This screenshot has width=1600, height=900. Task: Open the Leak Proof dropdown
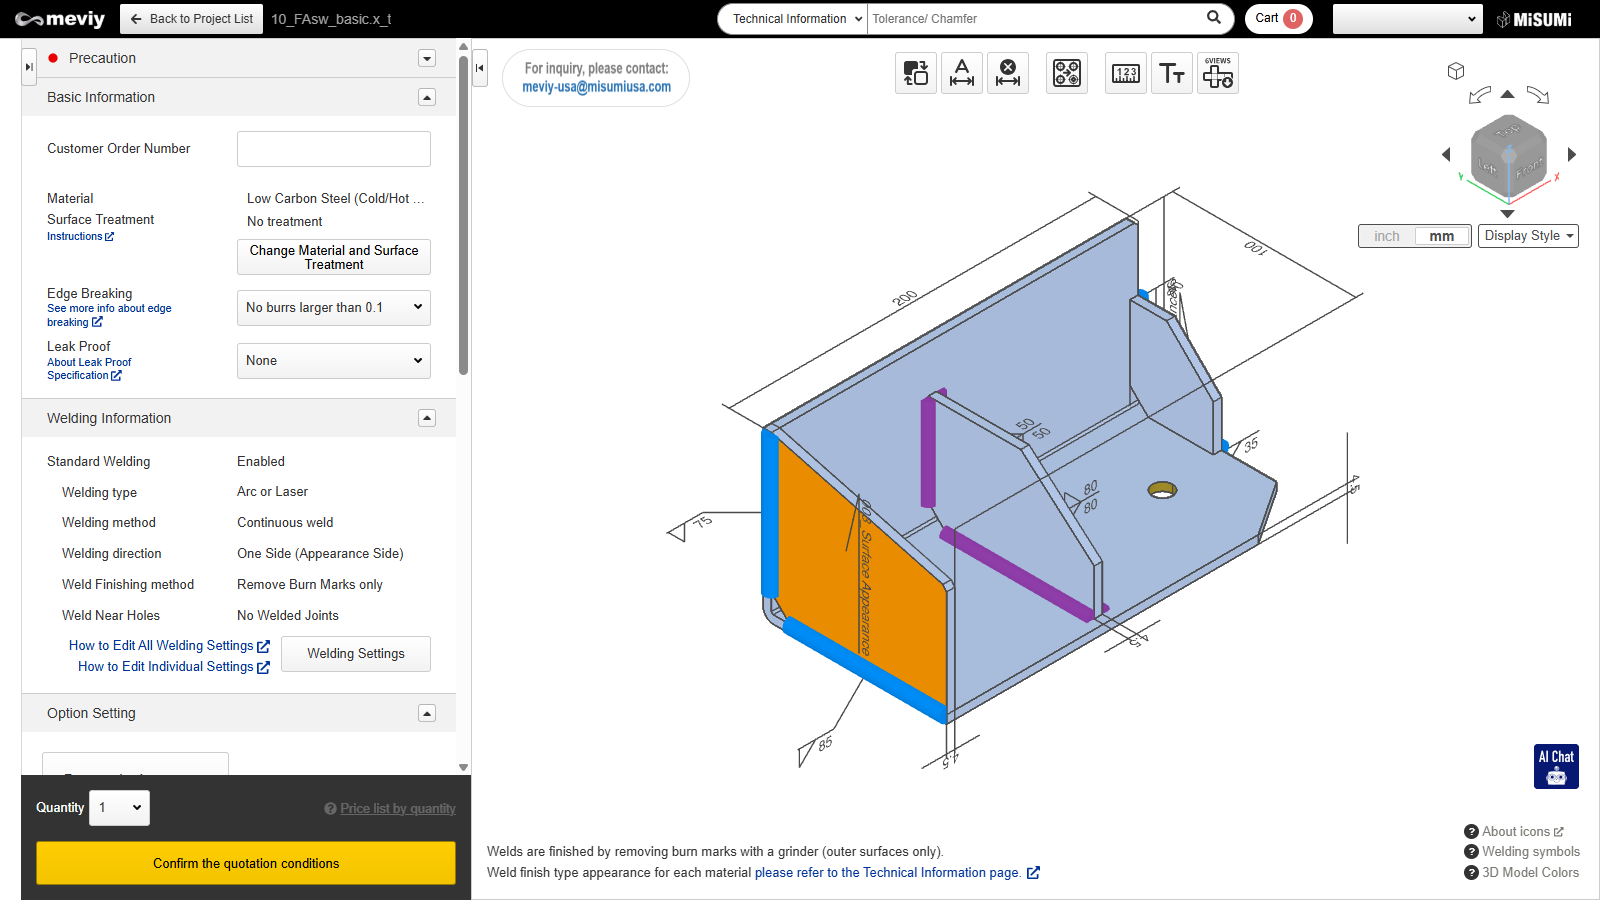tap(333, 361)
